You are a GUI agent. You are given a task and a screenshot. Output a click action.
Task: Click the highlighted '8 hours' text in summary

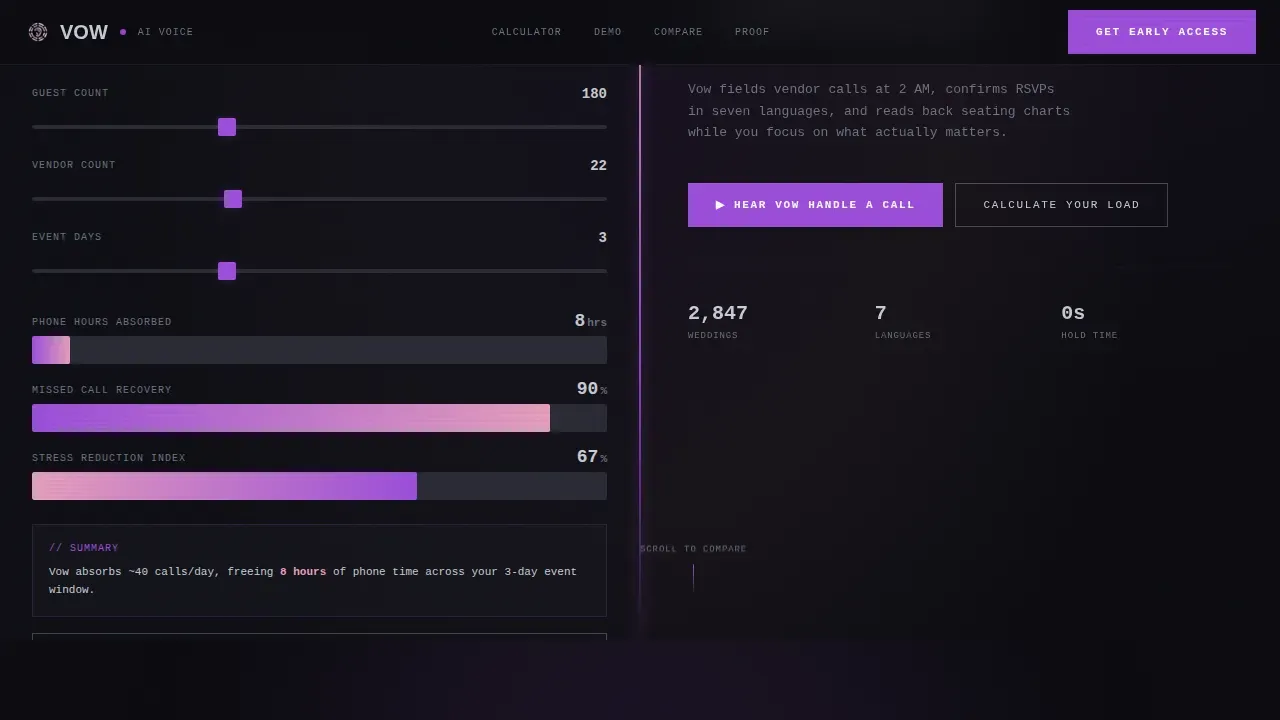(x=303, y=572)
